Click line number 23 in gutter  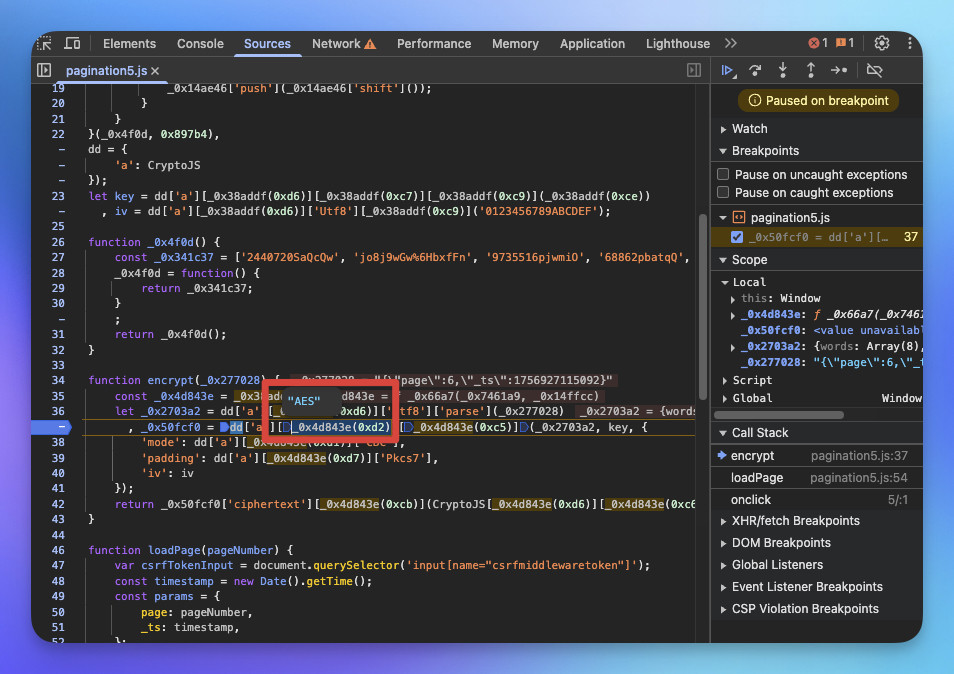click(x=58, y=196)
